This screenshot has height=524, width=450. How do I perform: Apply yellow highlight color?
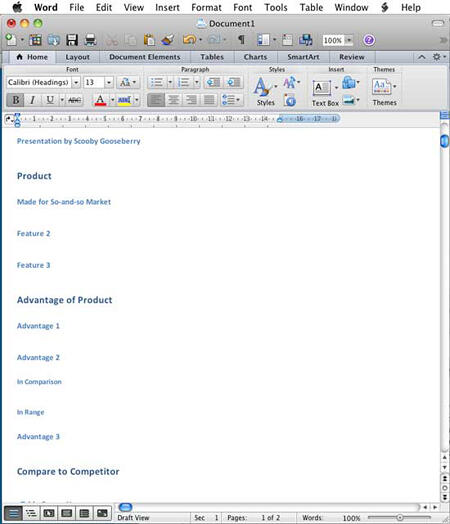(x=124, y=100)
